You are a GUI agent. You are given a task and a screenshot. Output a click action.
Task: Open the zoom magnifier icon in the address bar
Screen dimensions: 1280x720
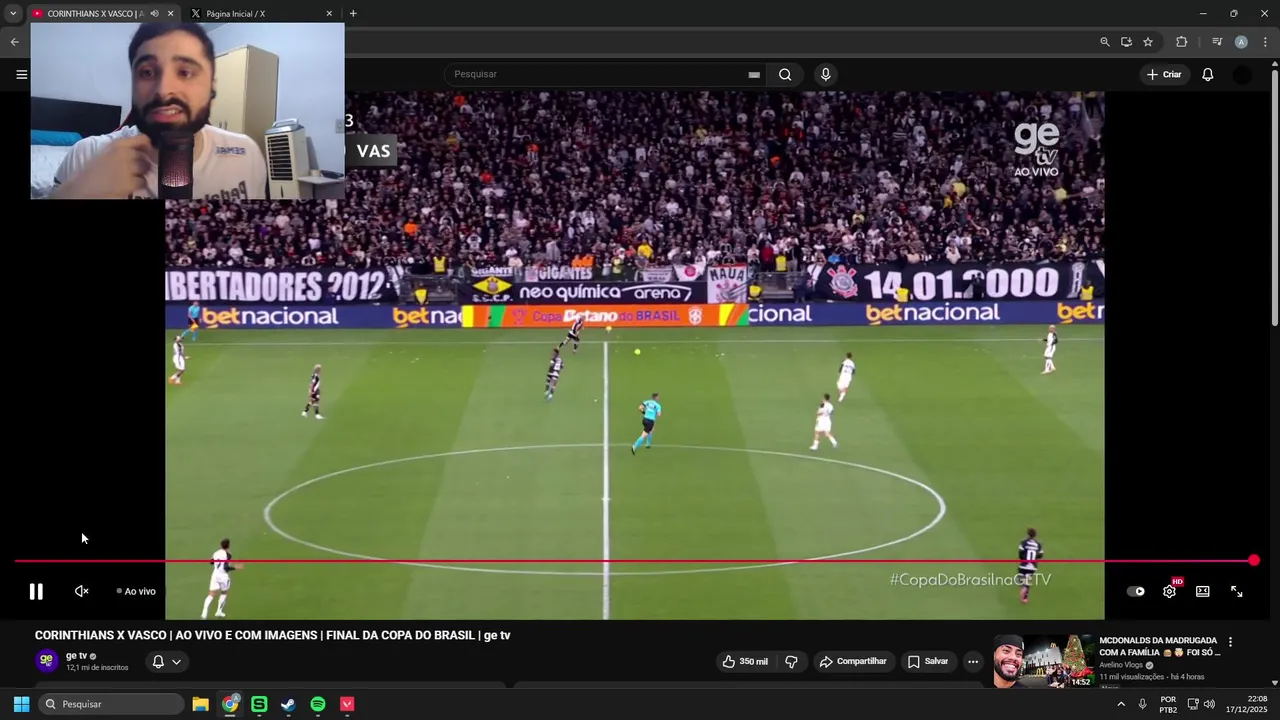coord(1104,42)
